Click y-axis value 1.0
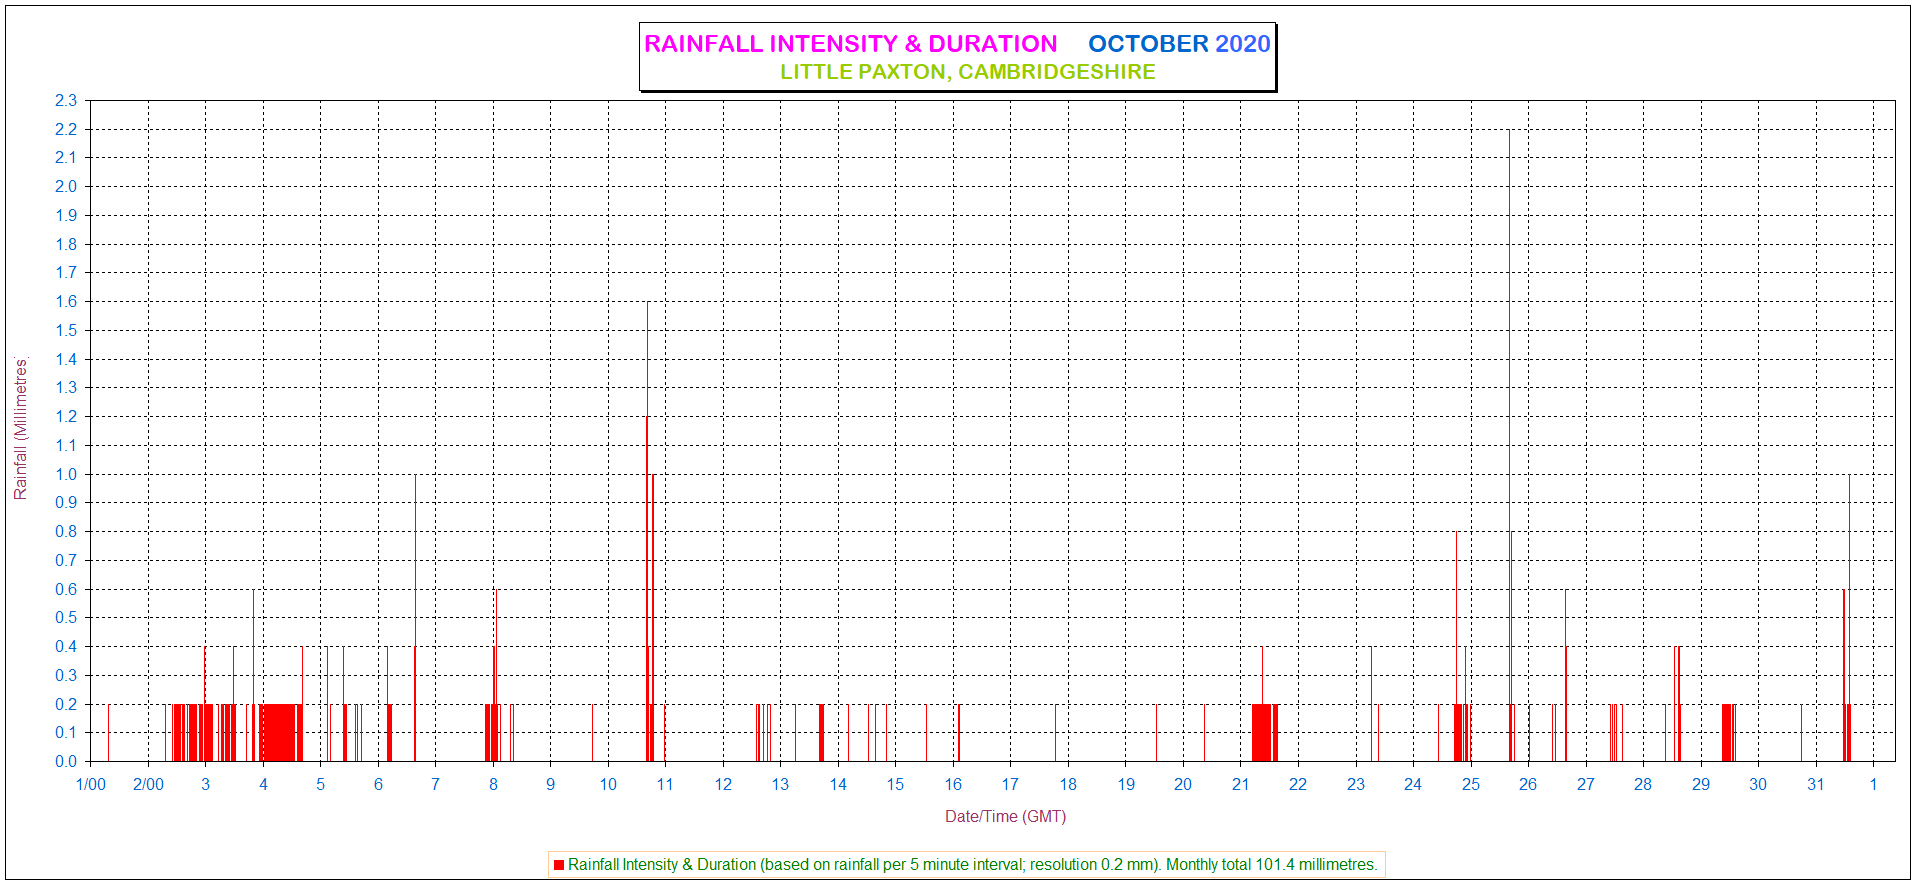Viewport: 1916px width, 884px height. [x=66, y=474]
